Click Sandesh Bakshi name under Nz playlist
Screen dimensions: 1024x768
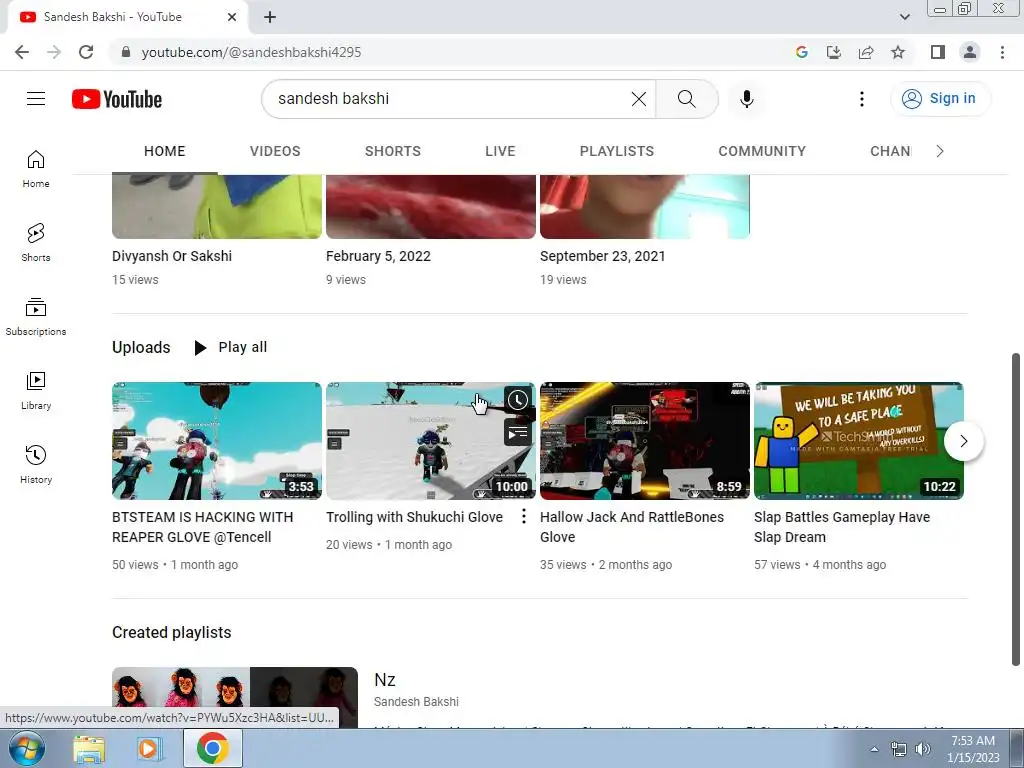[x=416, y=701]
